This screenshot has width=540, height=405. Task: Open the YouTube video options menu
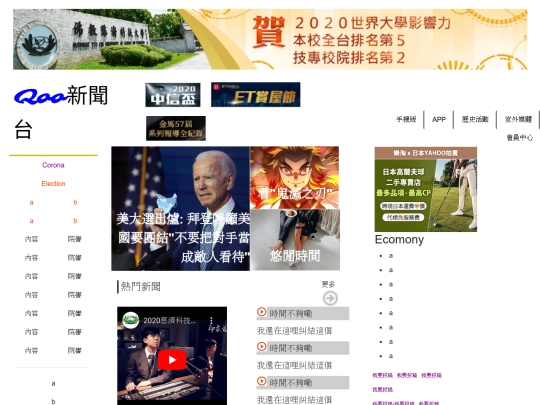point(211,320)
